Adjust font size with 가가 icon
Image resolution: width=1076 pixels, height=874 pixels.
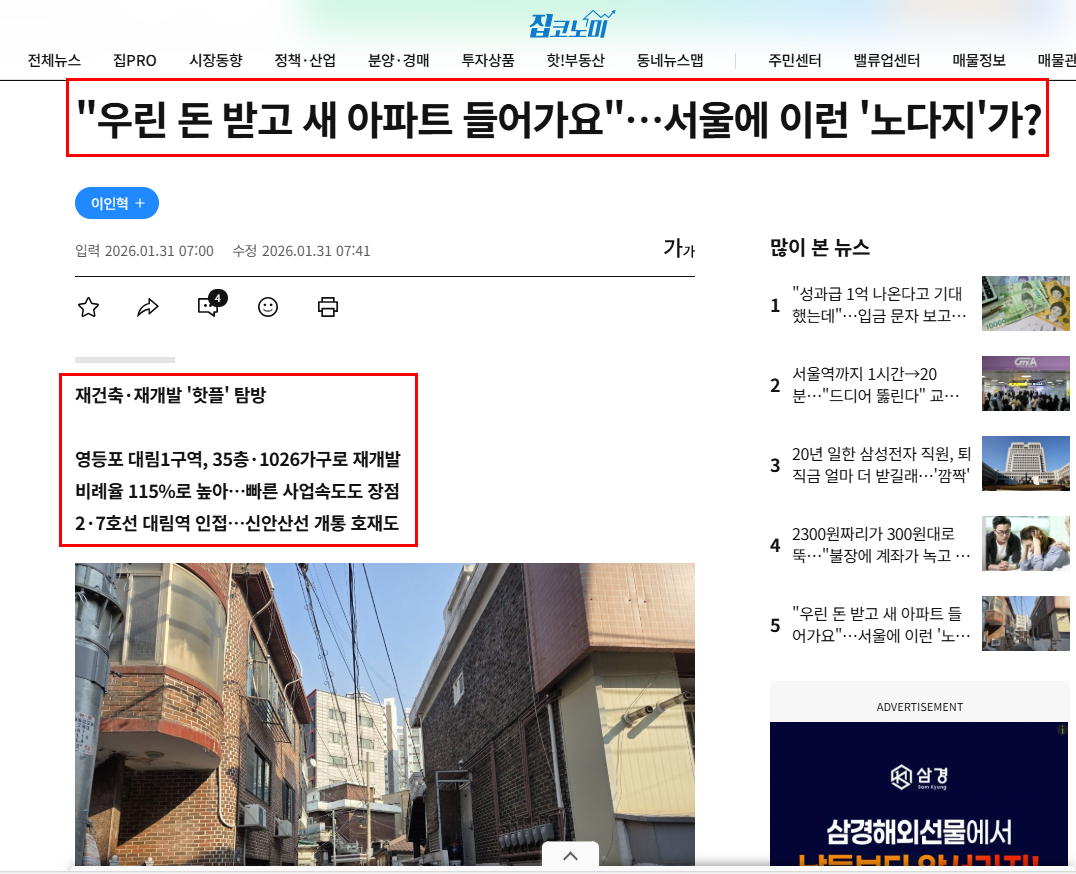tap(679, 248)
